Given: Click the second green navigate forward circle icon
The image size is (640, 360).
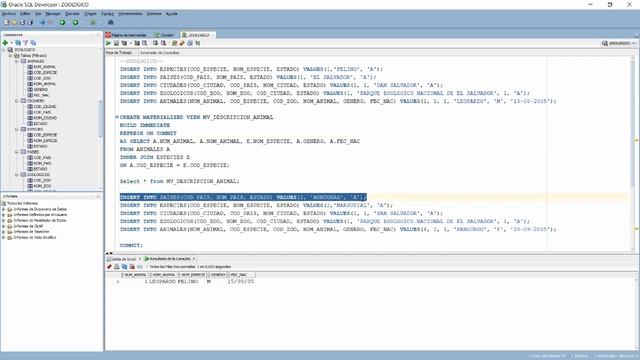Looking at the screenshot, I should (x=76, y=22).
